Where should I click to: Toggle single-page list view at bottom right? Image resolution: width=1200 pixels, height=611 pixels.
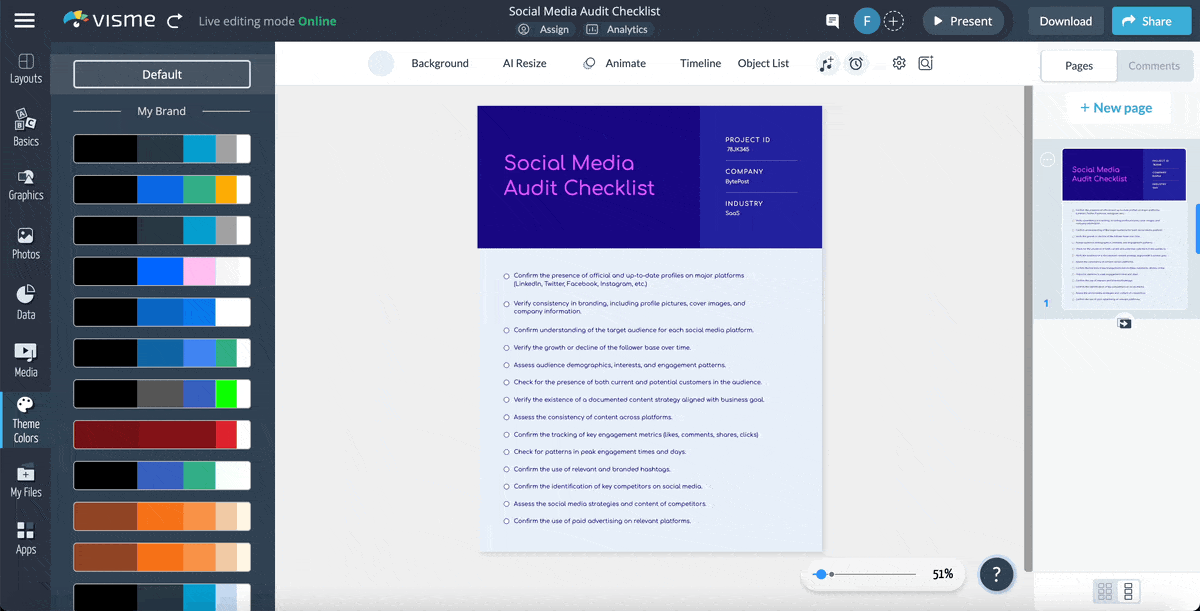[x=1129, y=591]
